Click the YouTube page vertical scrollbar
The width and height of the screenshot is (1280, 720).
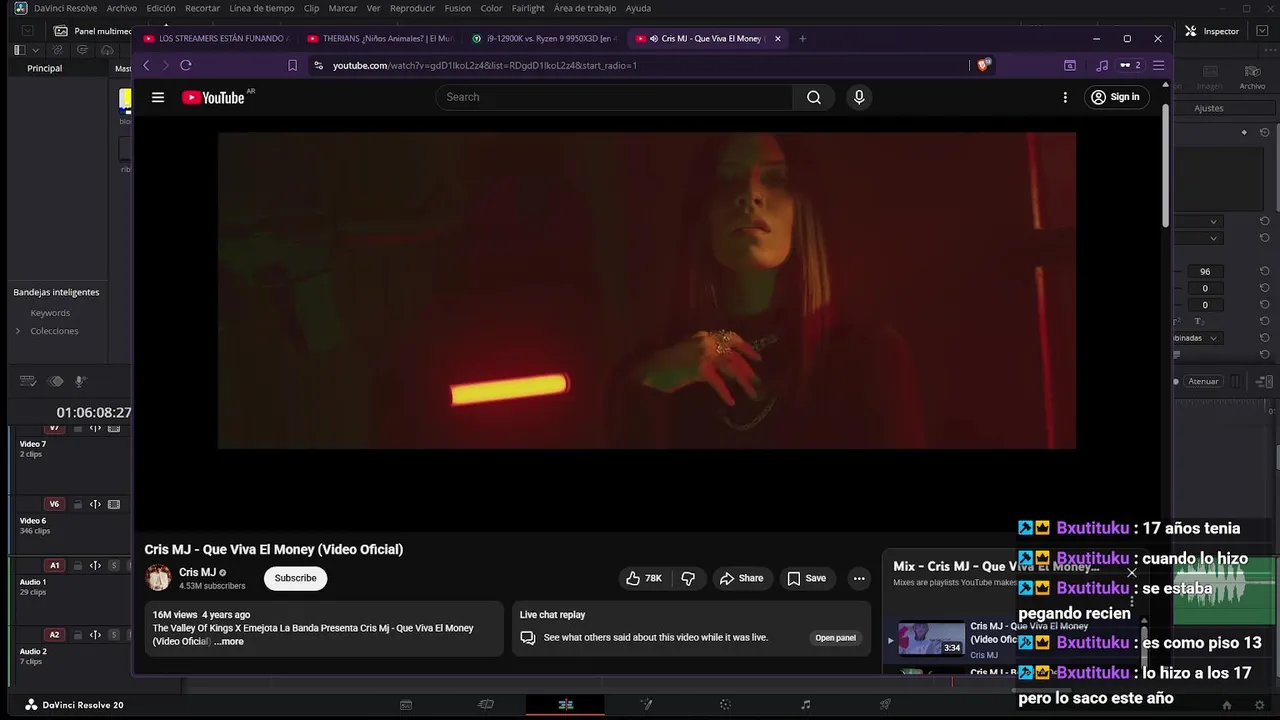(x=1165, y=165)
